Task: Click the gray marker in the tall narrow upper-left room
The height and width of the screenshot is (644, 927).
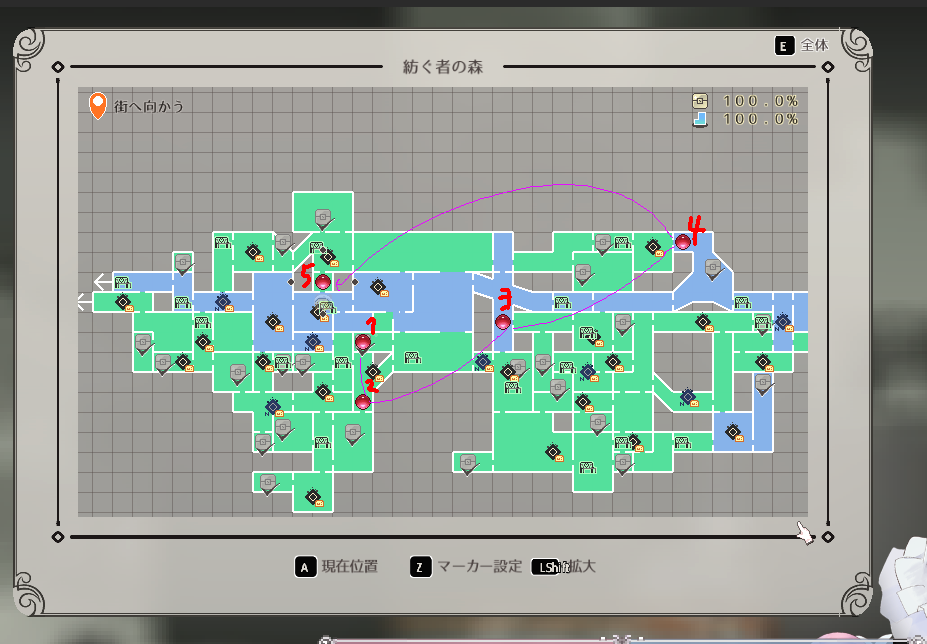Action: [x=184, y=263]
